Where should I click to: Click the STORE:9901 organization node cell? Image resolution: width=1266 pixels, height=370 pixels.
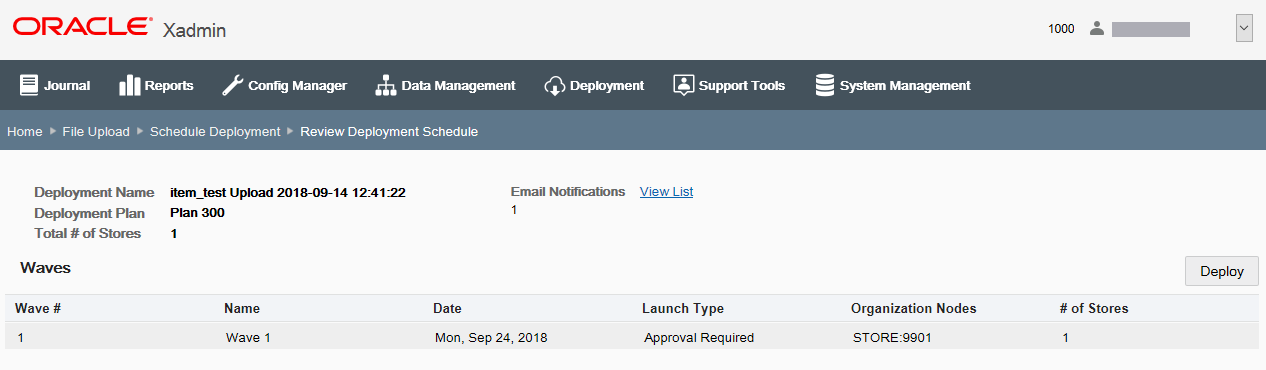(x=892, y=337)
